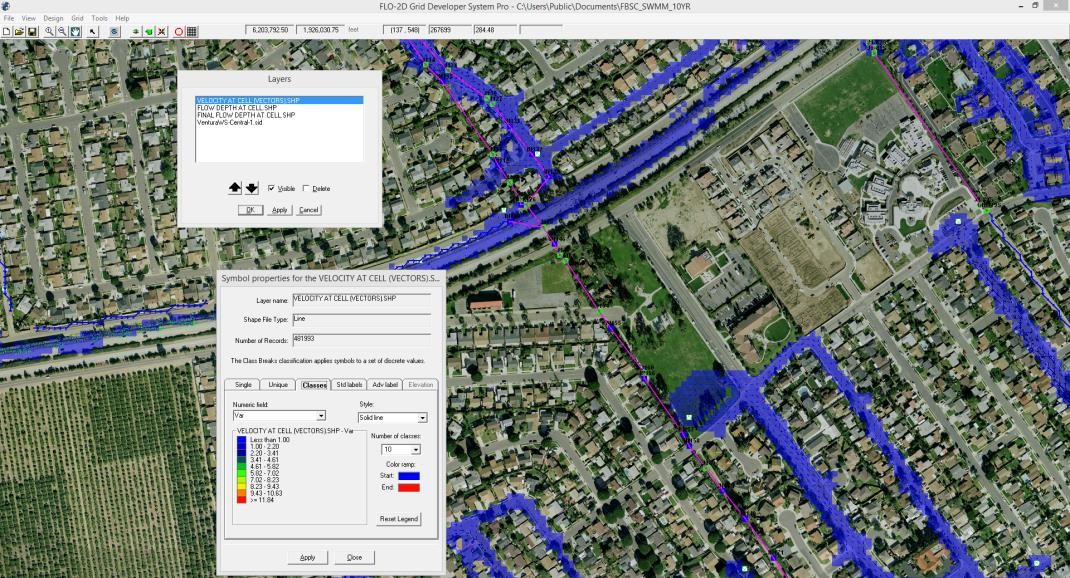
Task: Activate the Pan hand tool
Action: (74, 31)
